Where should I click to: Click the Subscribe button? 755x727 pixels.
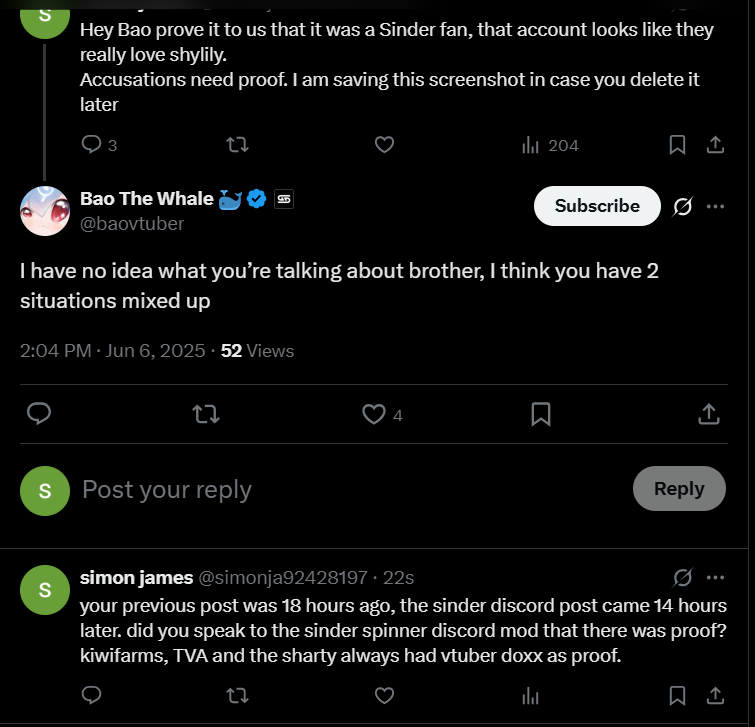click(x=597, y=206)
